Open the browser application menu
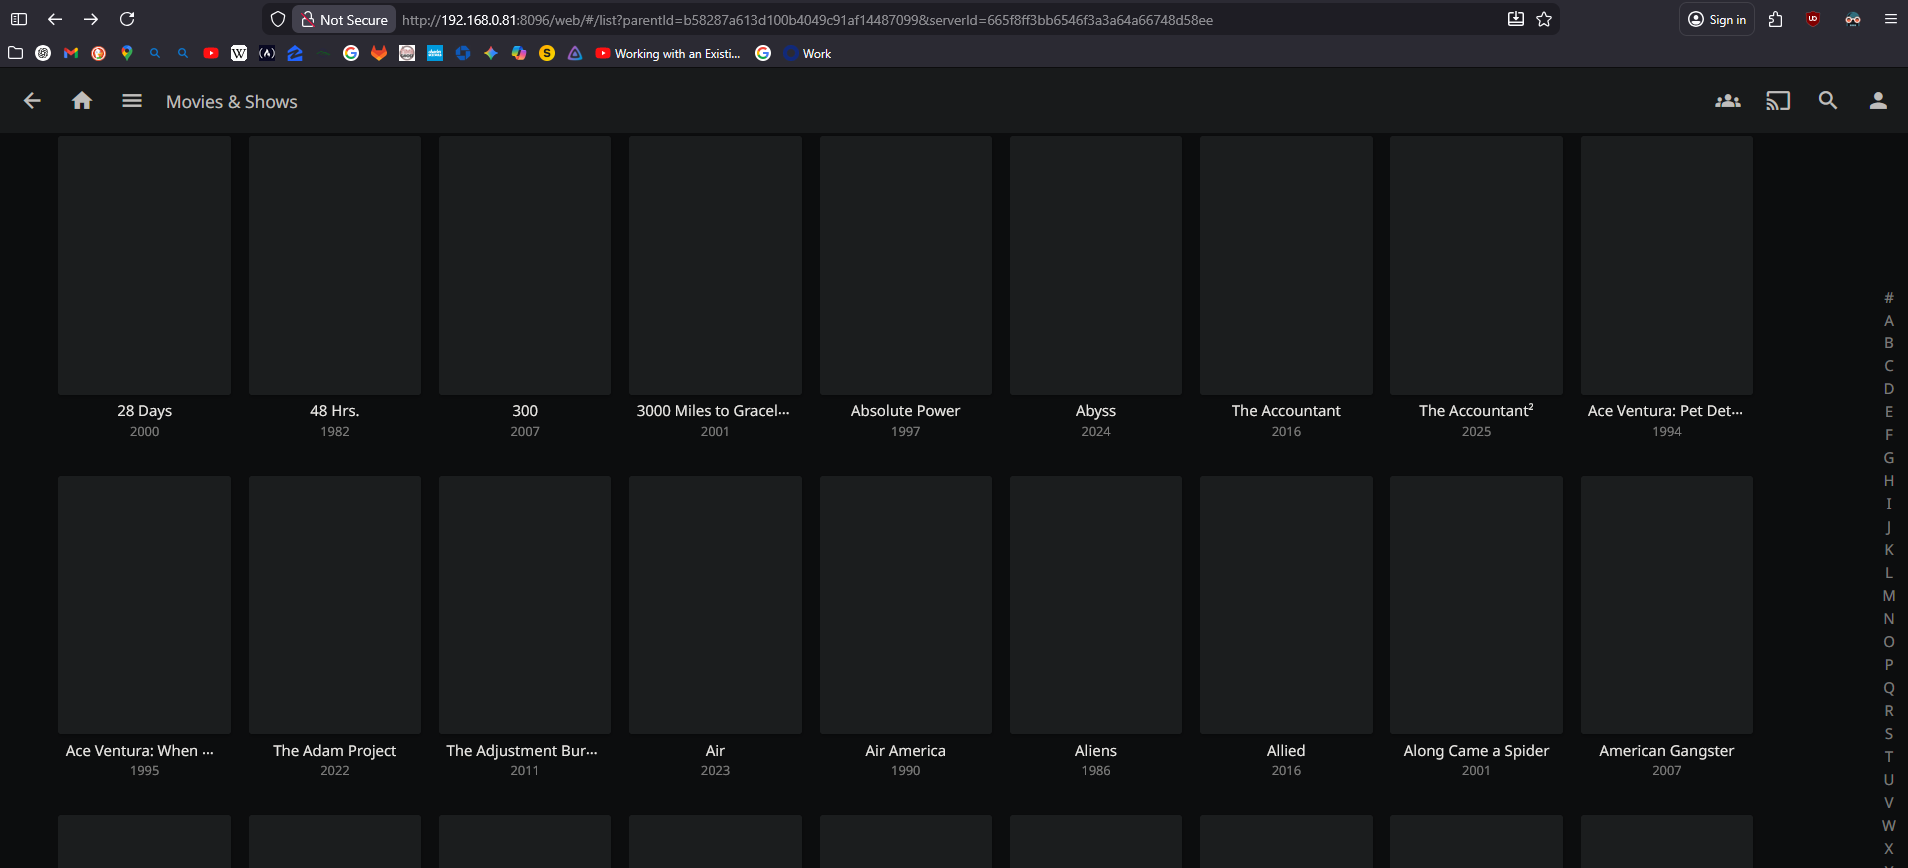The image size is (1908, 868). pyautogui.click(x=1890, y=19)
